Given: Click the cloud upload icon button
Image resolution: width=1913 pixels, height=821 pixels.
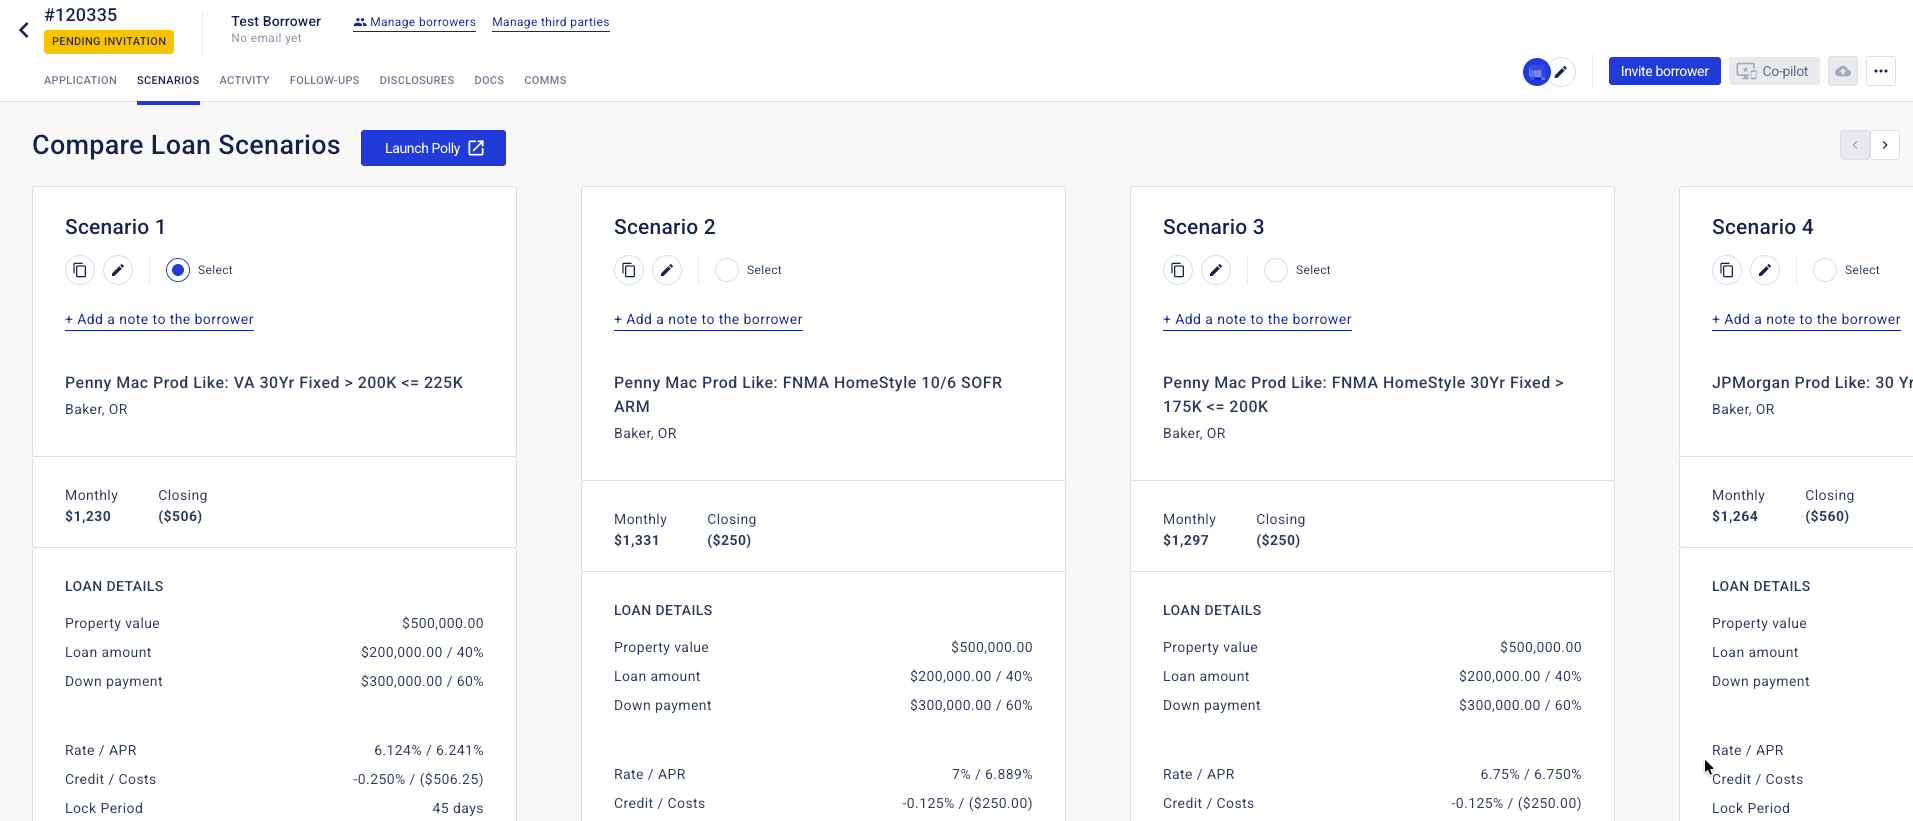Looking at the screenshot, I should click(x=1842, y=71).
